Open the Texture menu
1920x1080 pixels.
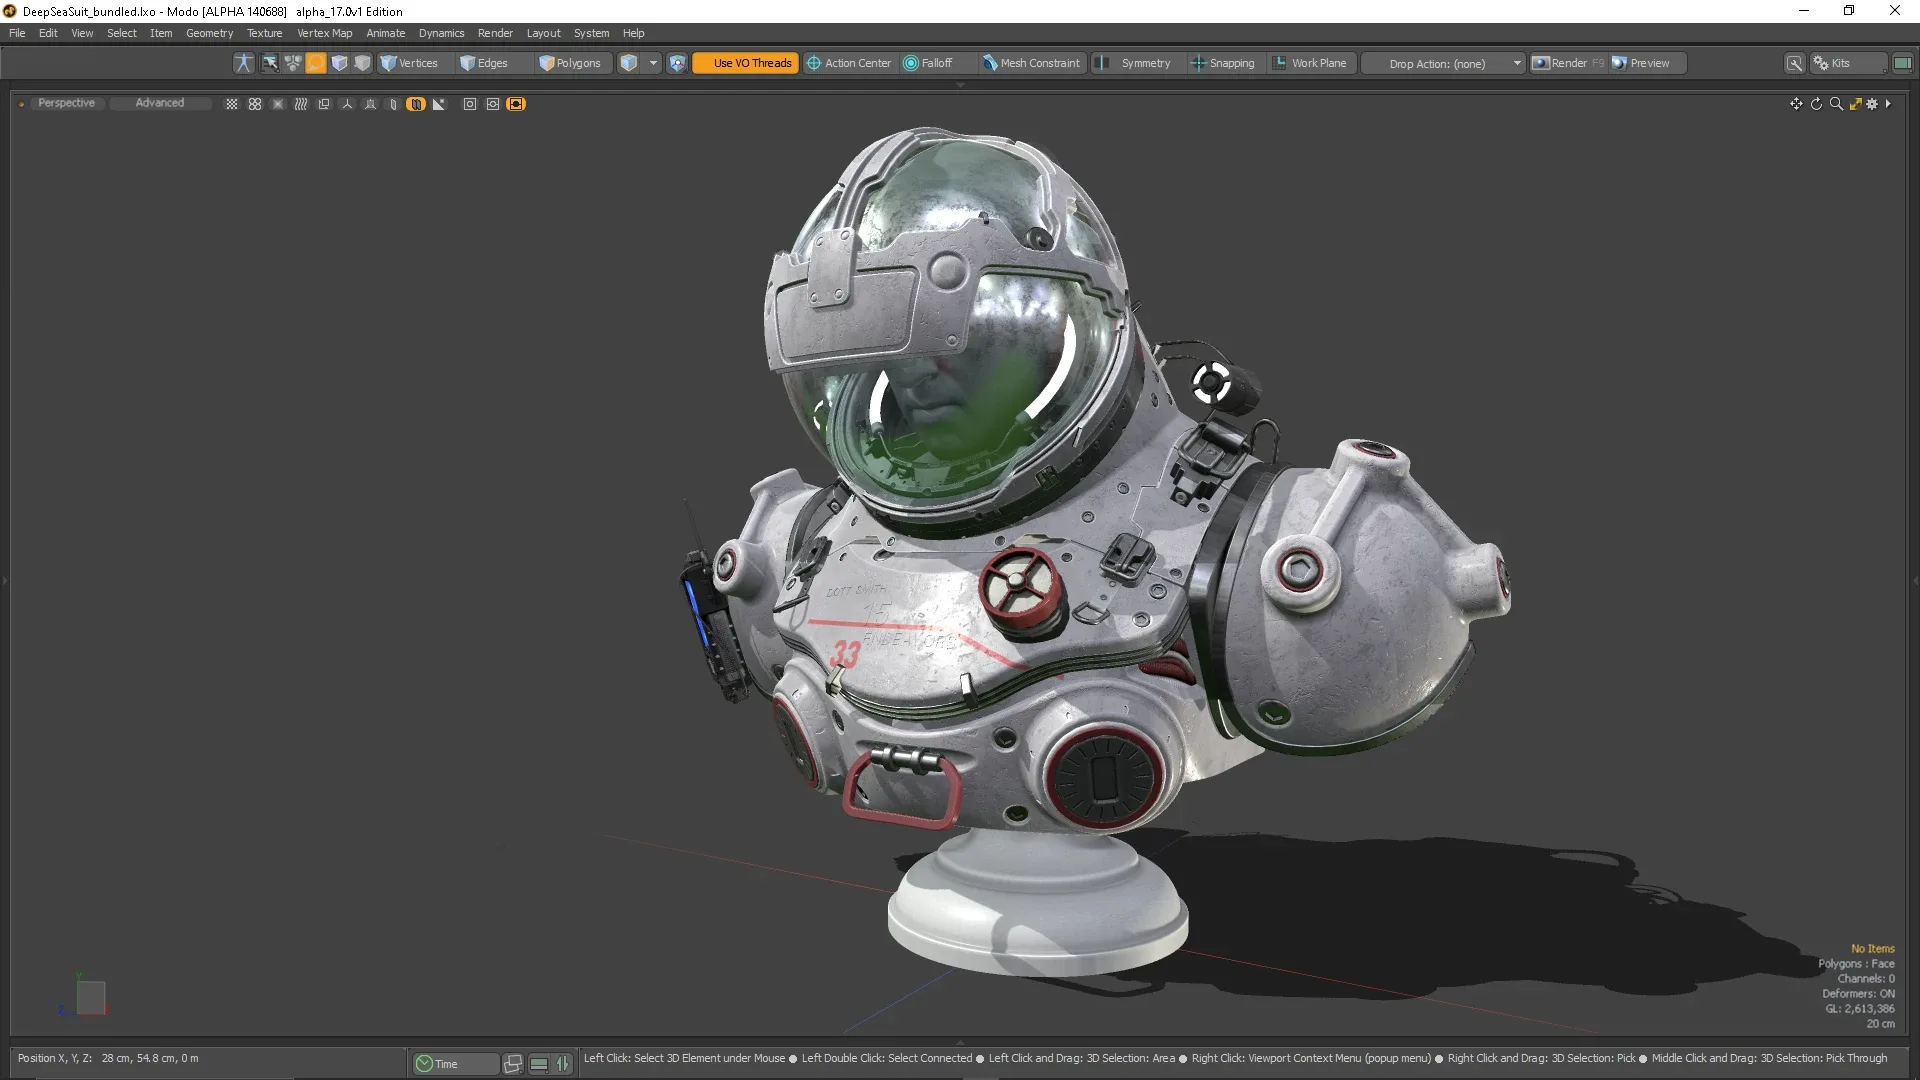265,33
